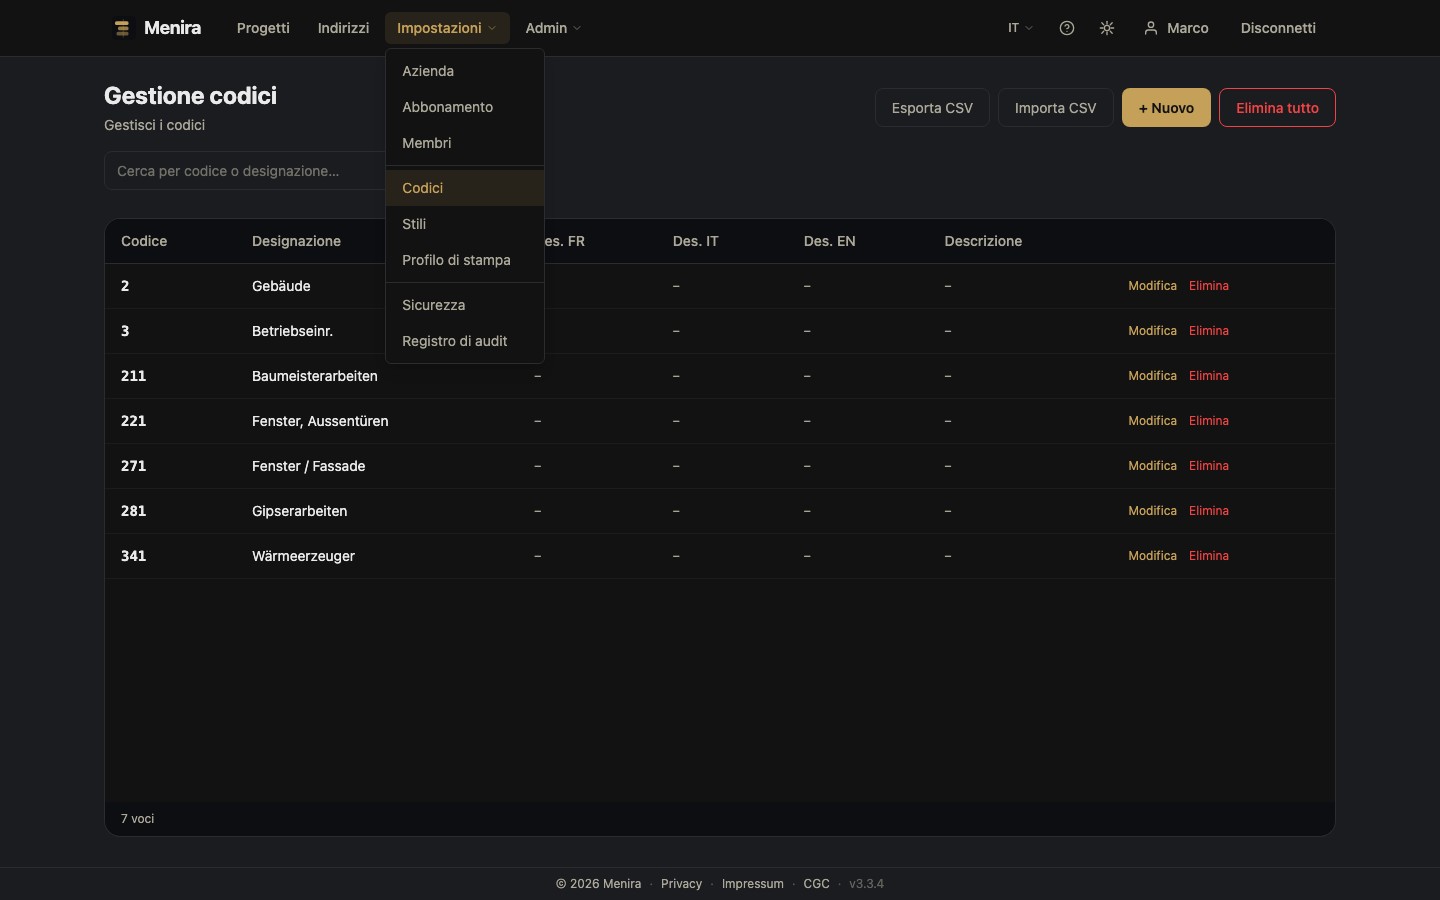The width and height of the screenshot is (1440, 900).
Task: Click the Des. EN column header
Action: click(829, 241)
